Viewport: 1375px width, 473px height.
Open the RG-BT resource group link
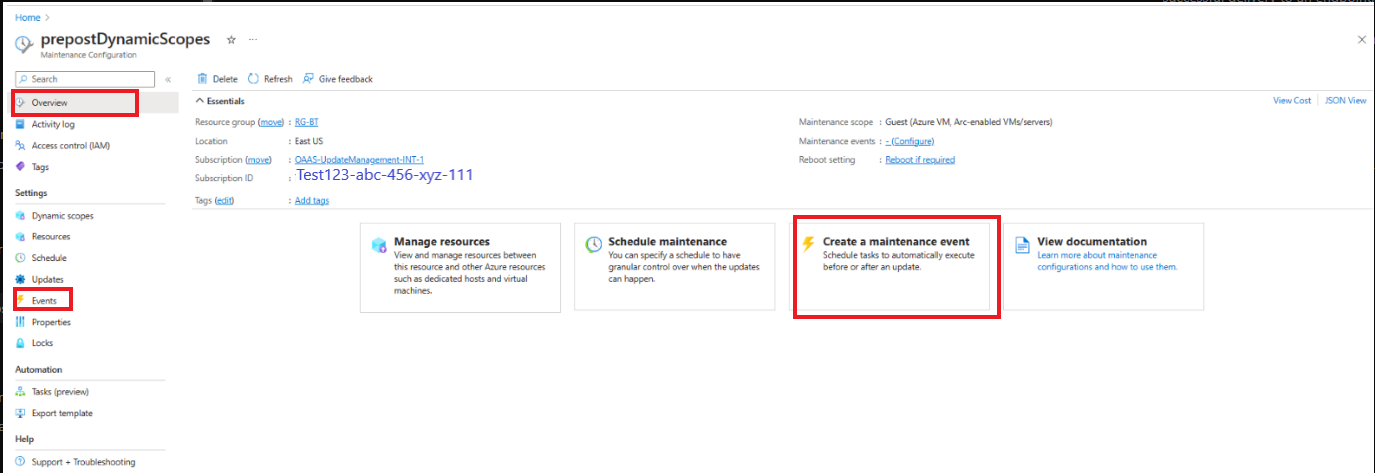pyautogui.click(x=306, y=122)
